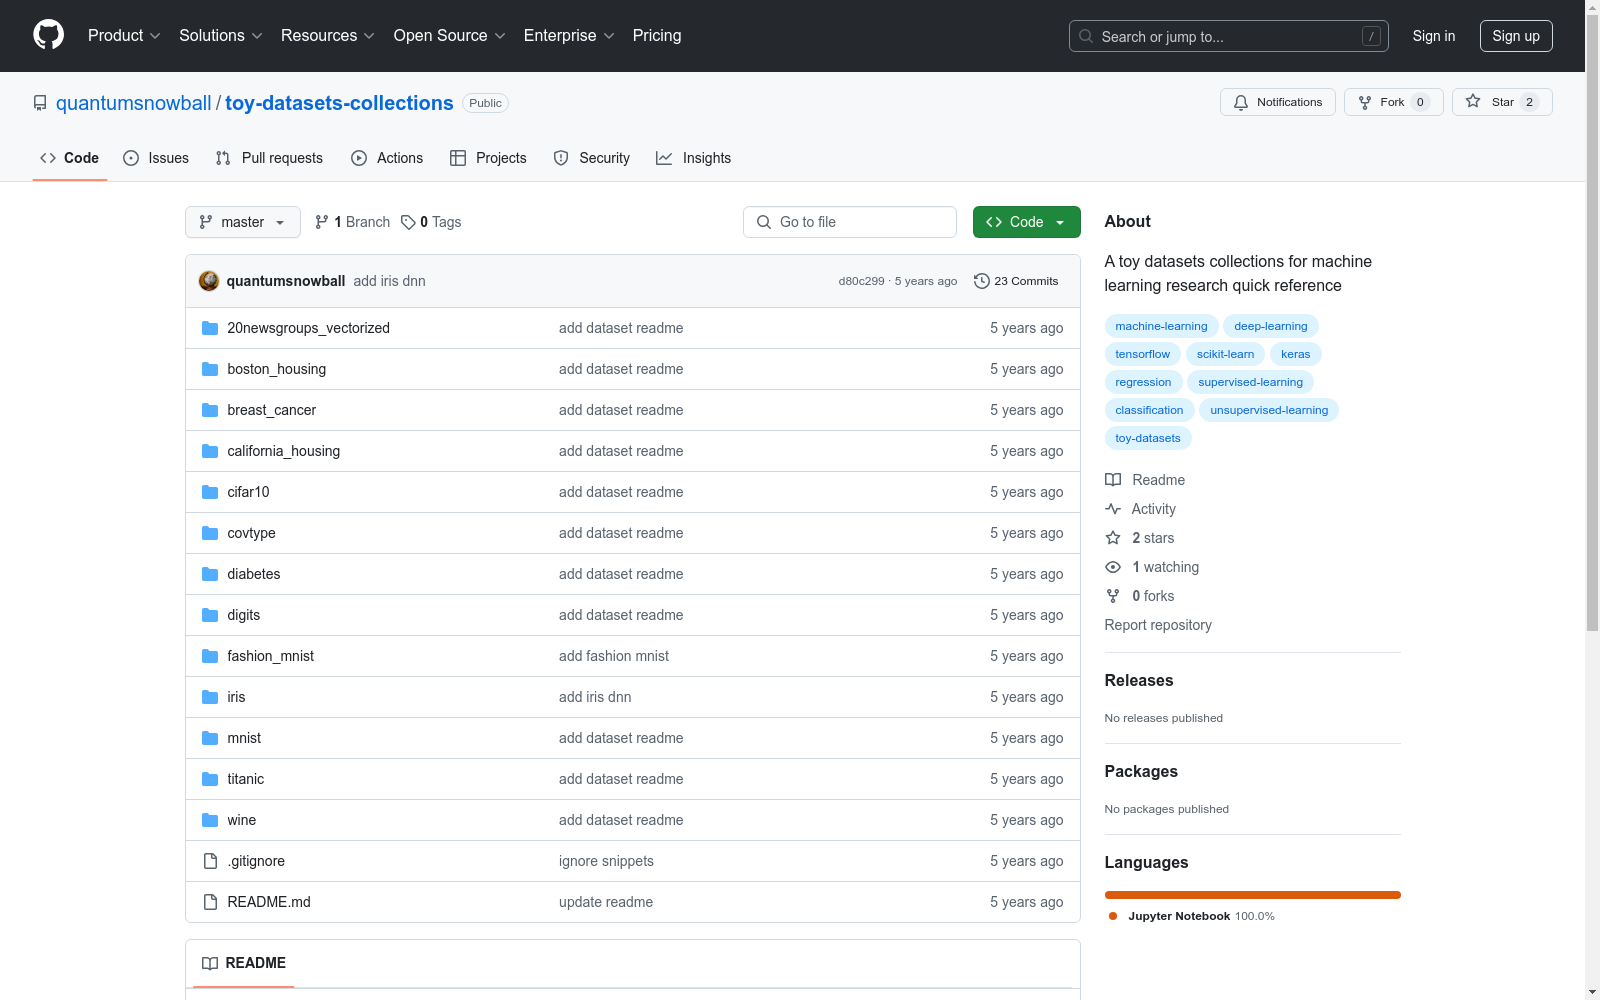
Task: Open the green Code dropdown button
Action: point(1026,222)
